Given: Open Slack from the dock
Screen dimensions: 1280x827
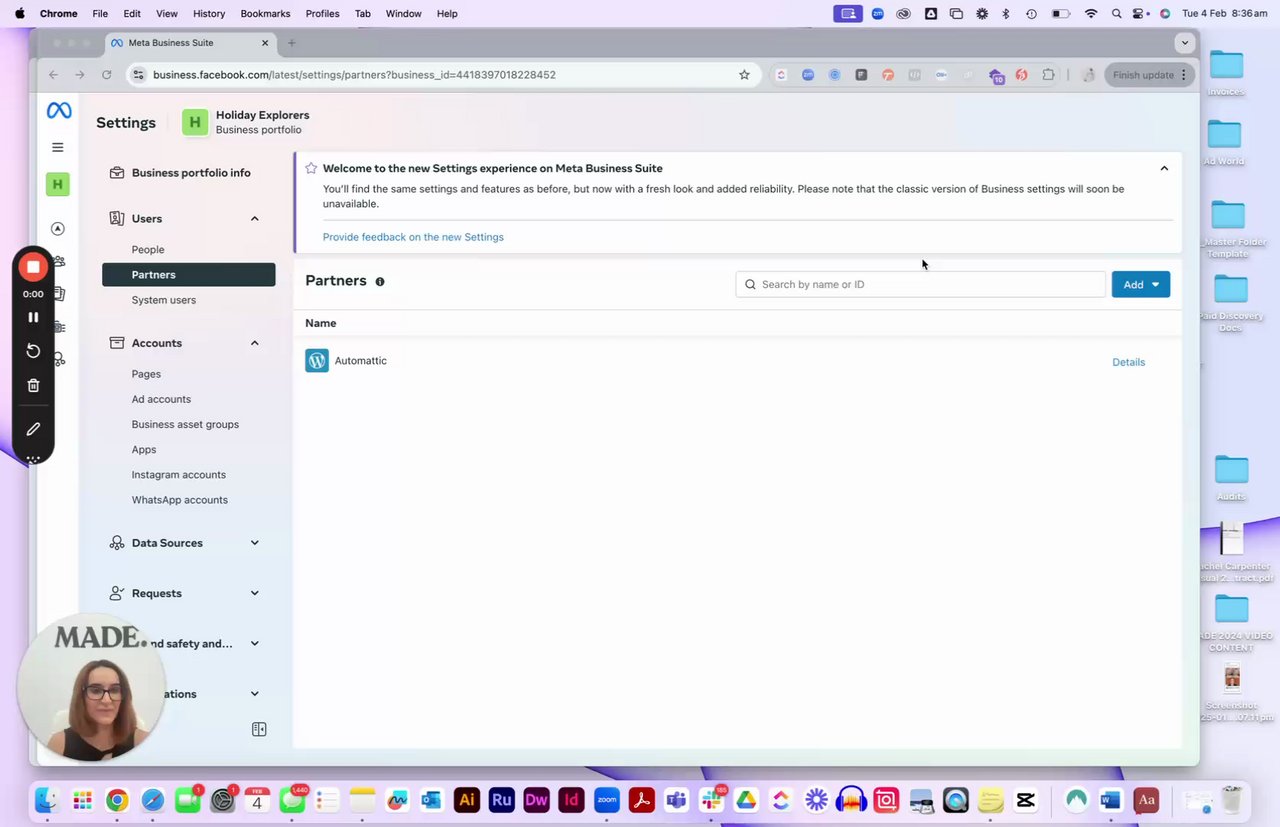Looking at the screenshot, I should click(711, 799).
